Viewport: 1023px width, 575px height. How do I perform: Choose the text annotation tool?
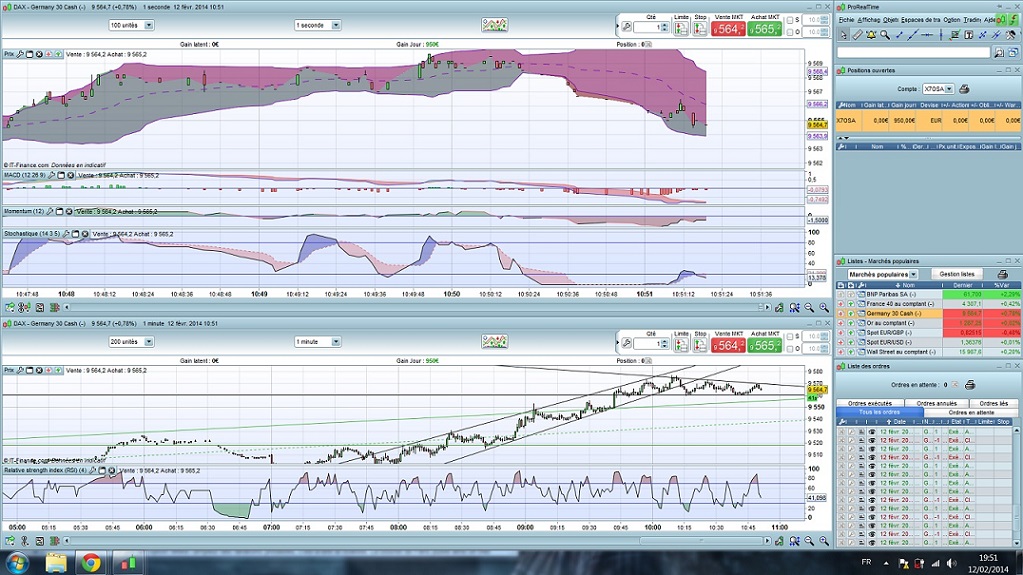point(968,35)
